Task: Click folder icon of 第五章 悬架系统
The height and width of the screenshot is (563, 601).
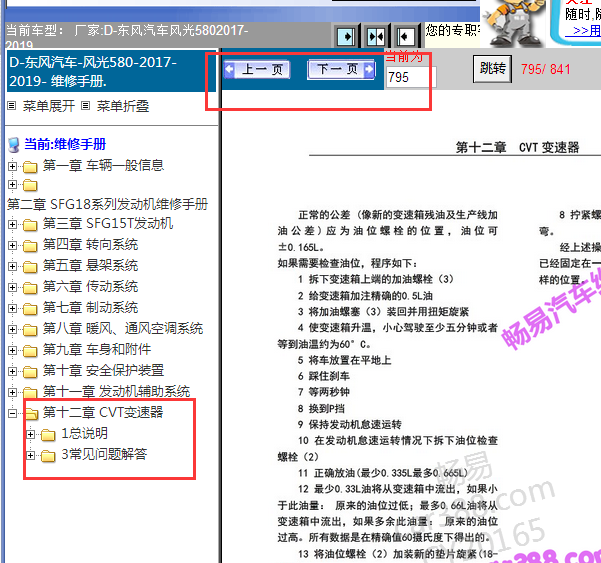Action: point(30,267)
